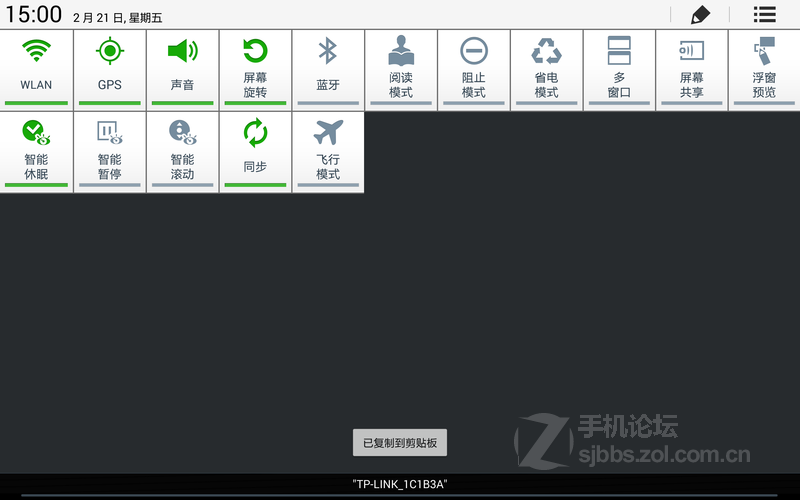The image size is (800, 500).
Task: Enable 智能暂停 smart pause tile
Action: tap(110, 152)
